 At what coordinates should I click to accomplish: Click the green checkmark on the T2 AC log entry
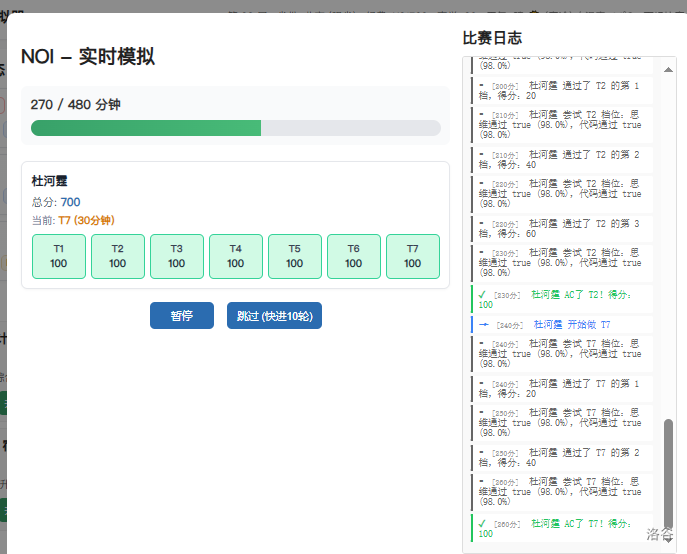[x=482, y=295]
